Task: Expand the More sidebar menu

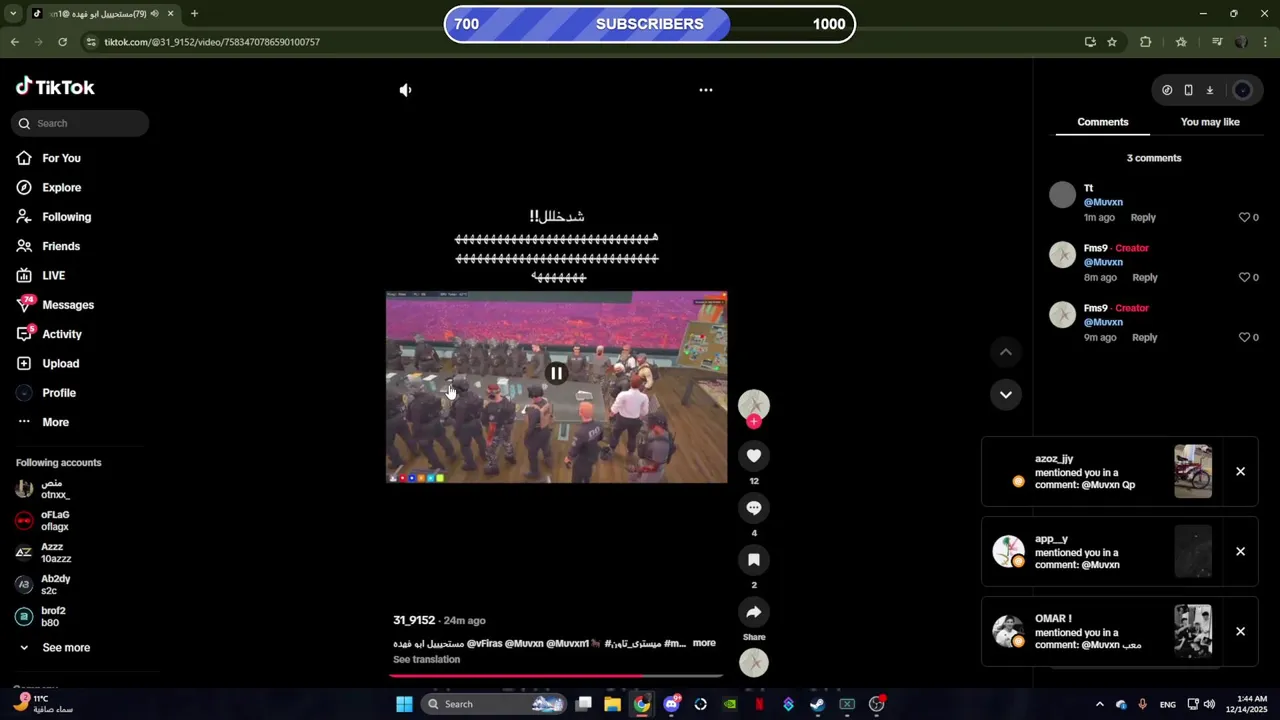Action: coord(55,422)
